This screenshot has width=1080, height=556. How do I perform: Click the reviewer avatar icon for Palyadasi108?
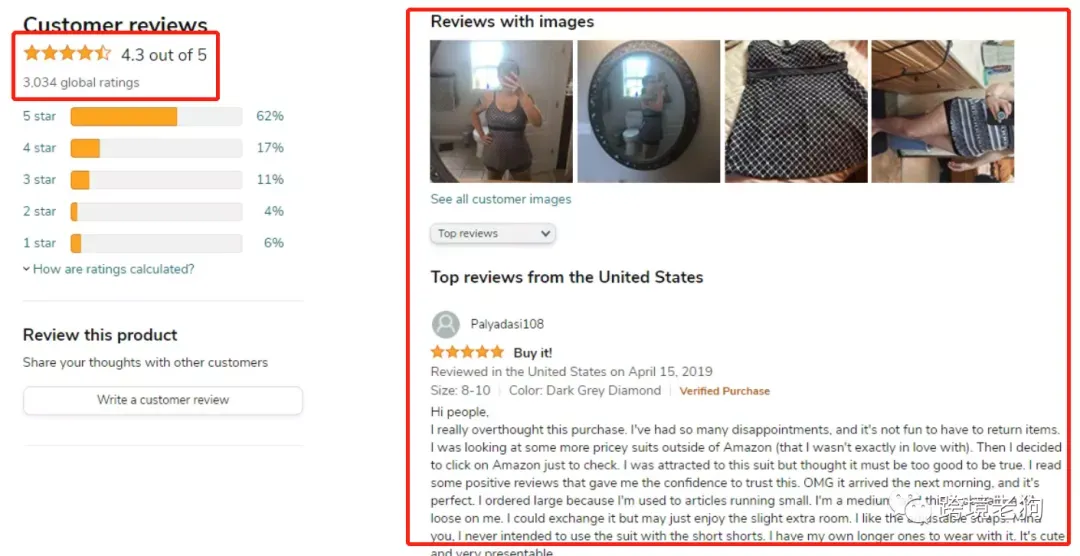[446, 325]
